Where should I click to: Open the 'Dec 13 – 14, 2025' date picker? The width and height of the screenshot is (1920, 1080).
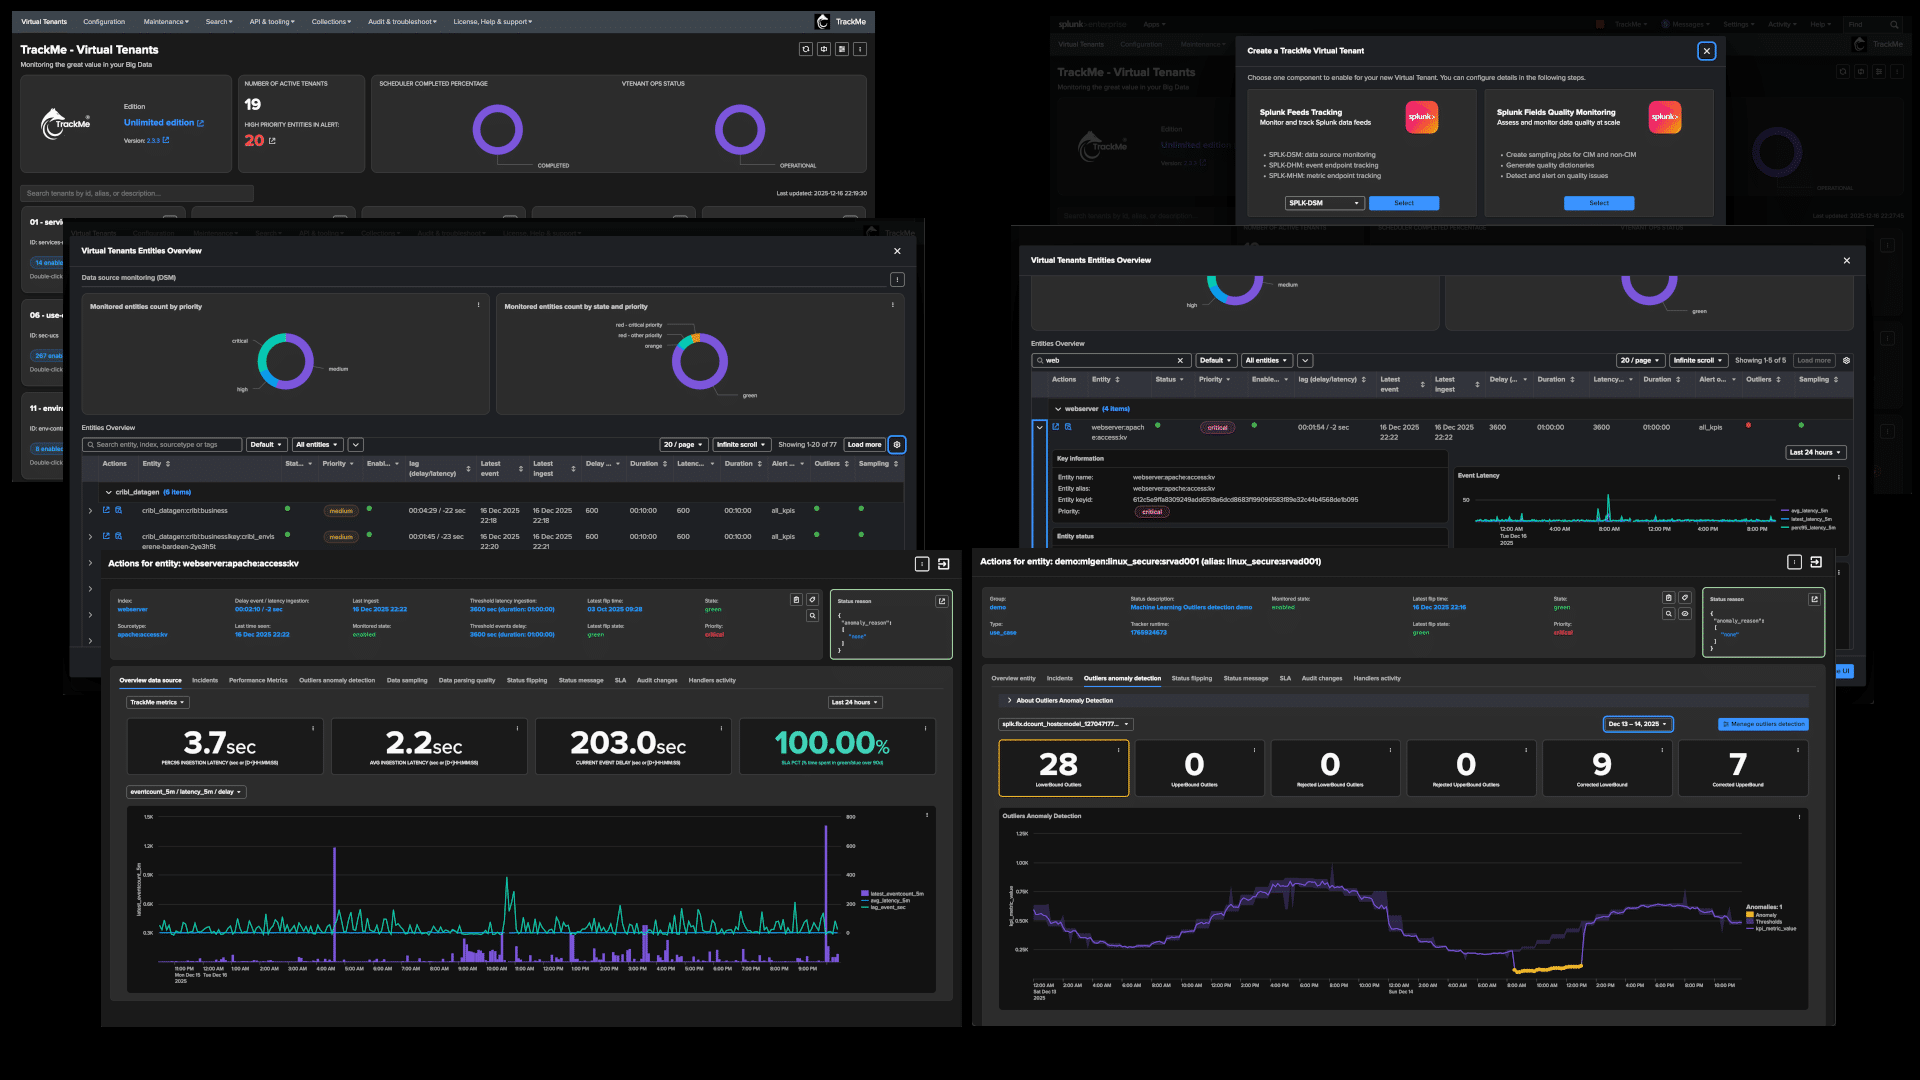(1637, 724)
